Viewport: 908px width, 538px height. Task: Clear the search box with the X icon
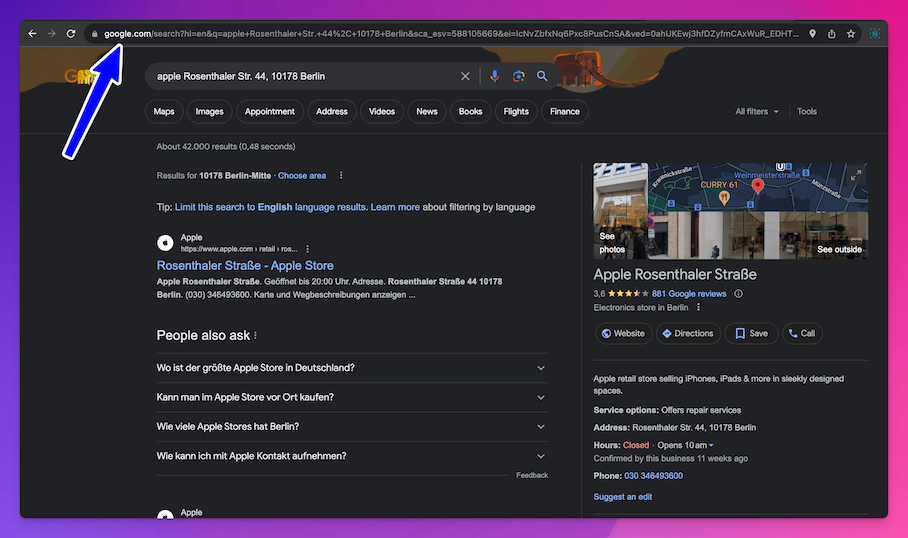(x=465, y=76)
